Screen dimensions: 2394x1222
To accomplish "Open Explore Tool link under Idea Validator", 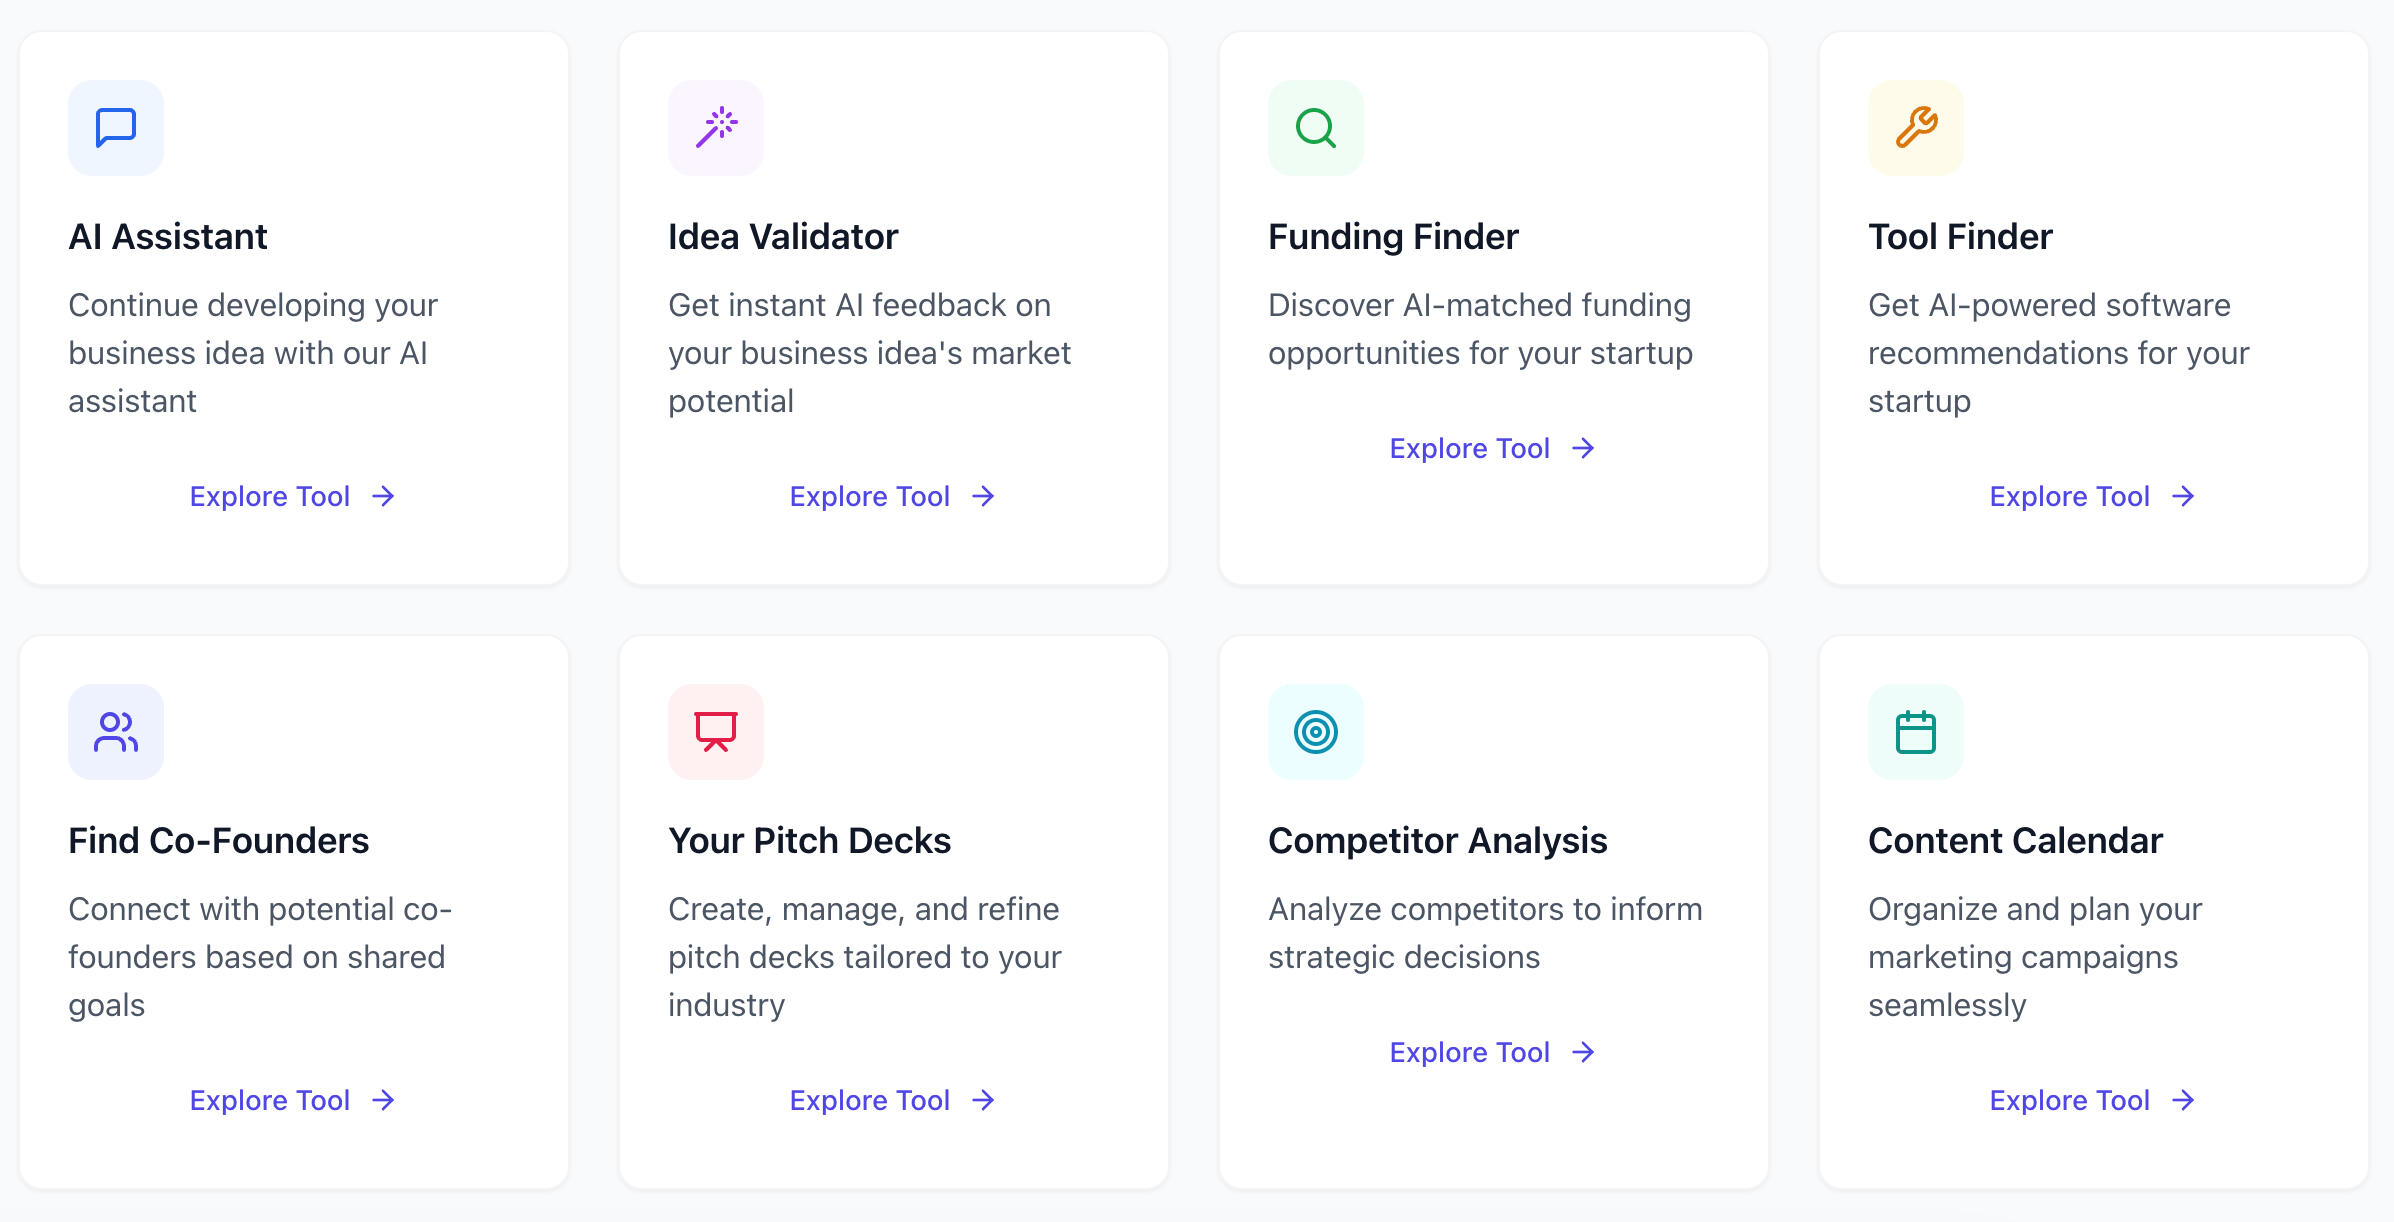I will point(892,496).
